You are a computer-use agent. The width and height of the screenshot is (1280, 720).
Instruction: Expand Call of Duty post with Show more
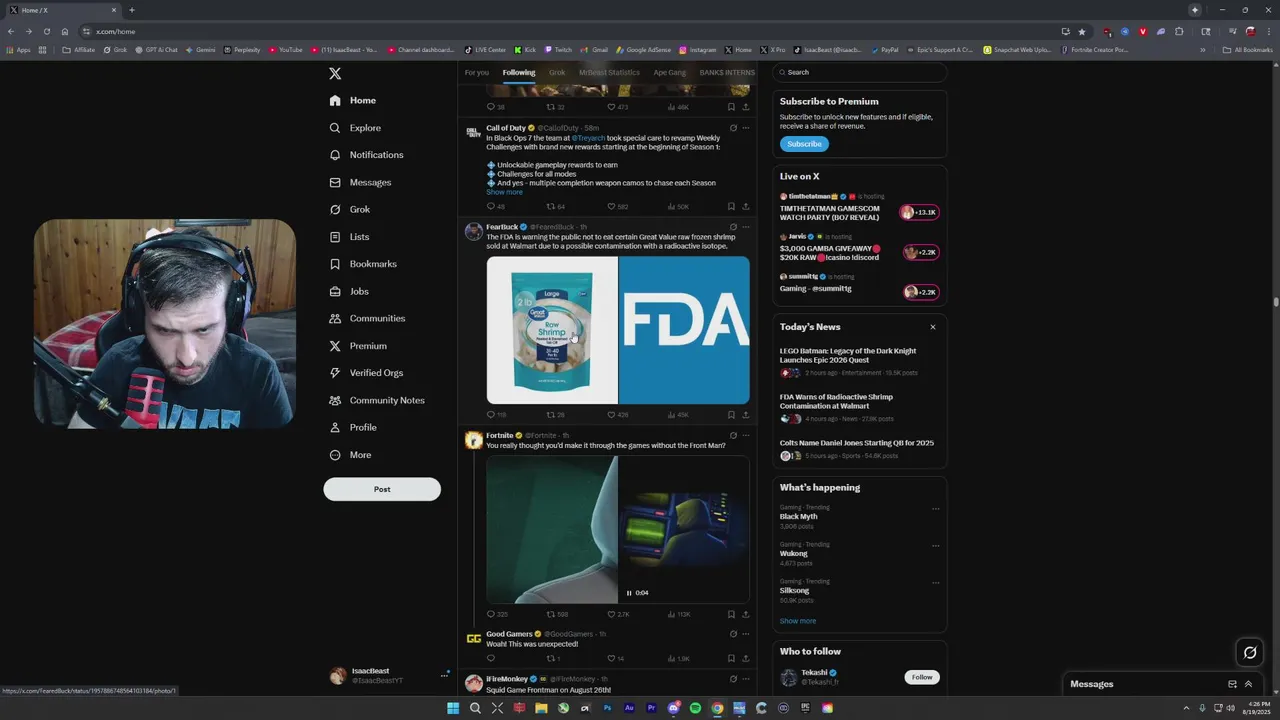click(504, 192)
